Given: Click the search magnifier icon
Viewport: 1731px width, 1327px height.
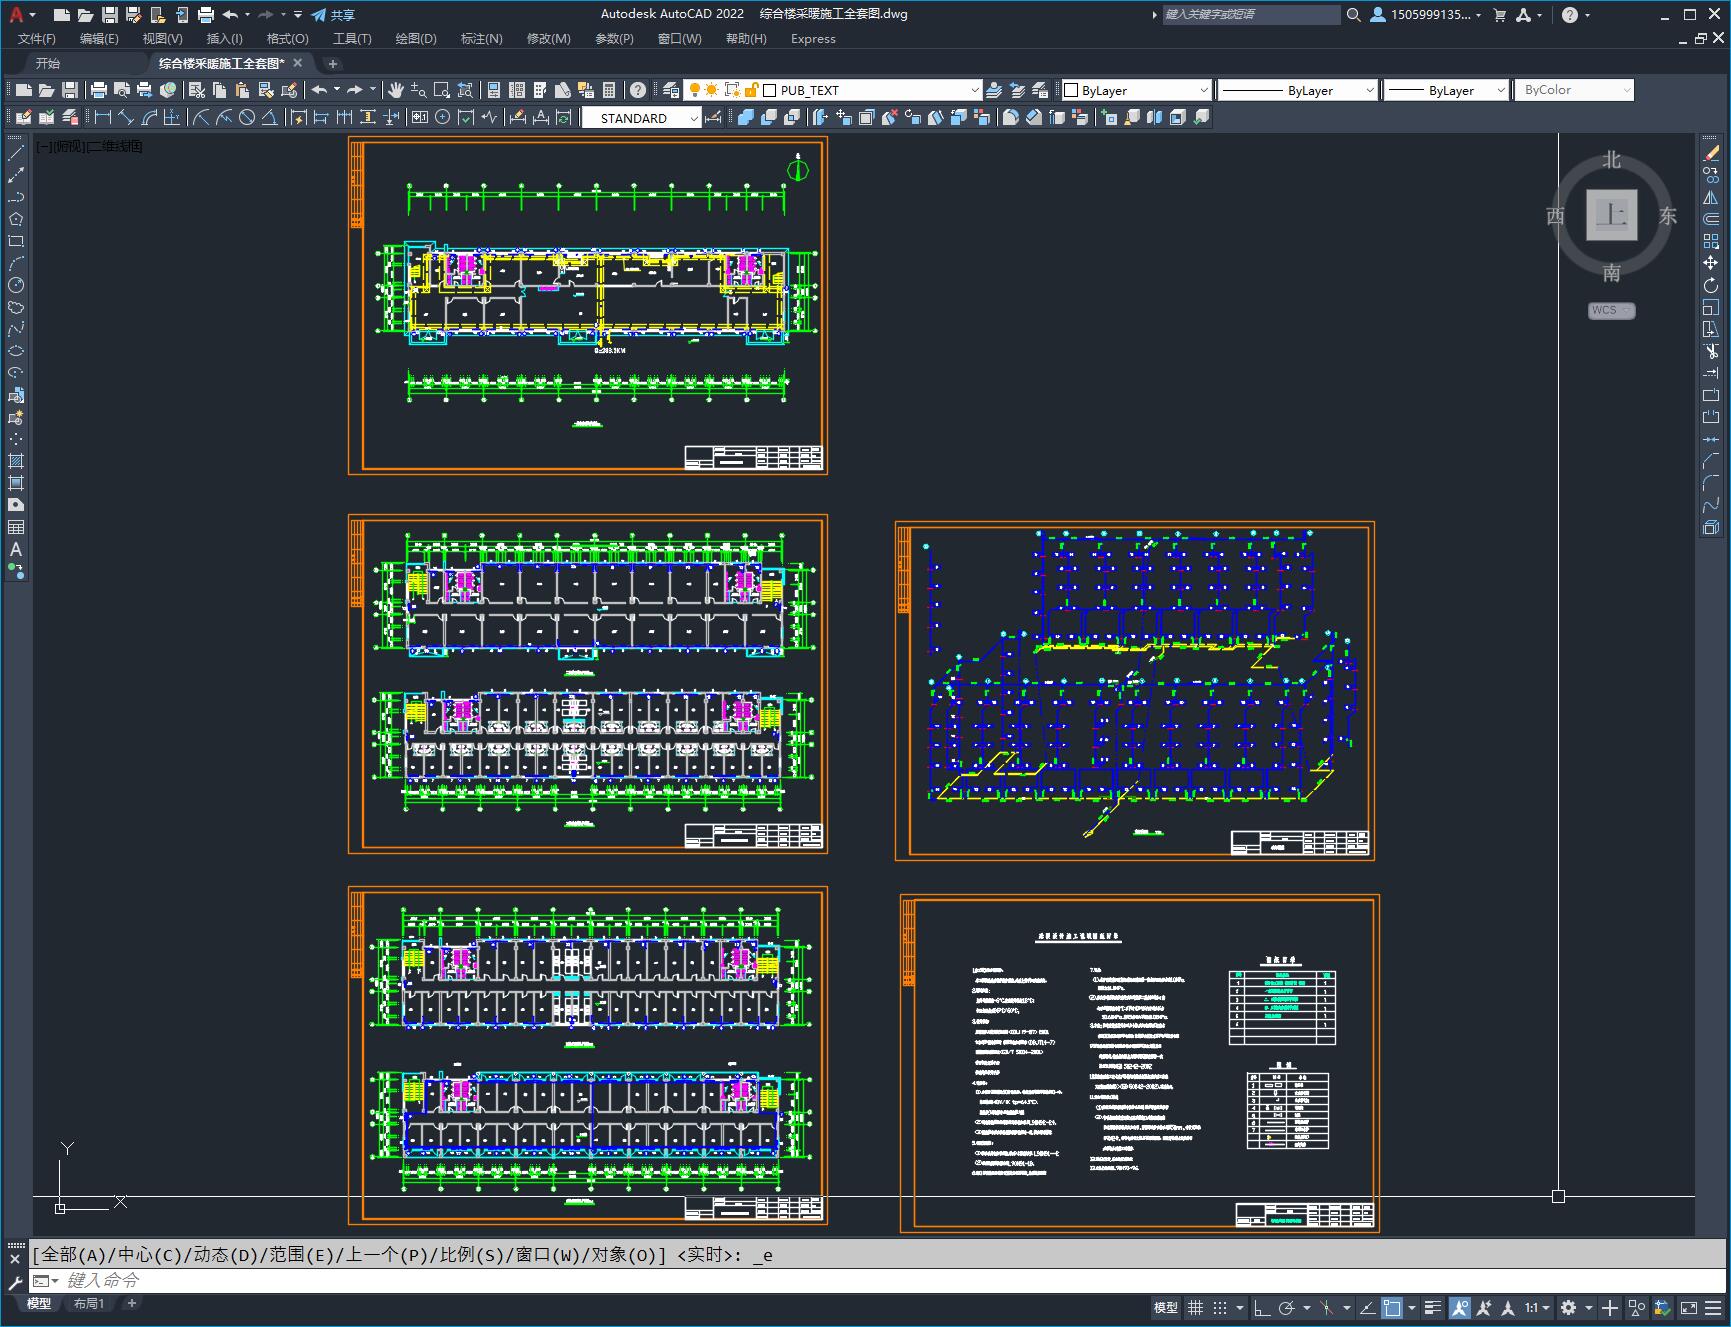Looking at the screenshot, I should [x=1354, y=15].
